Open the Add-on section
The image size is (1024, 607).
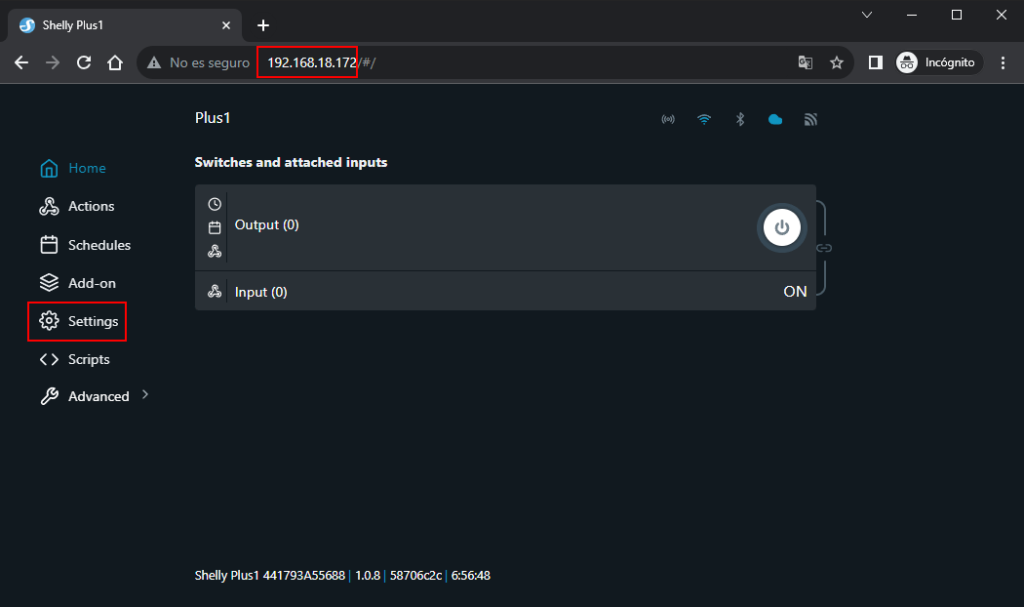tap(91, 283)
